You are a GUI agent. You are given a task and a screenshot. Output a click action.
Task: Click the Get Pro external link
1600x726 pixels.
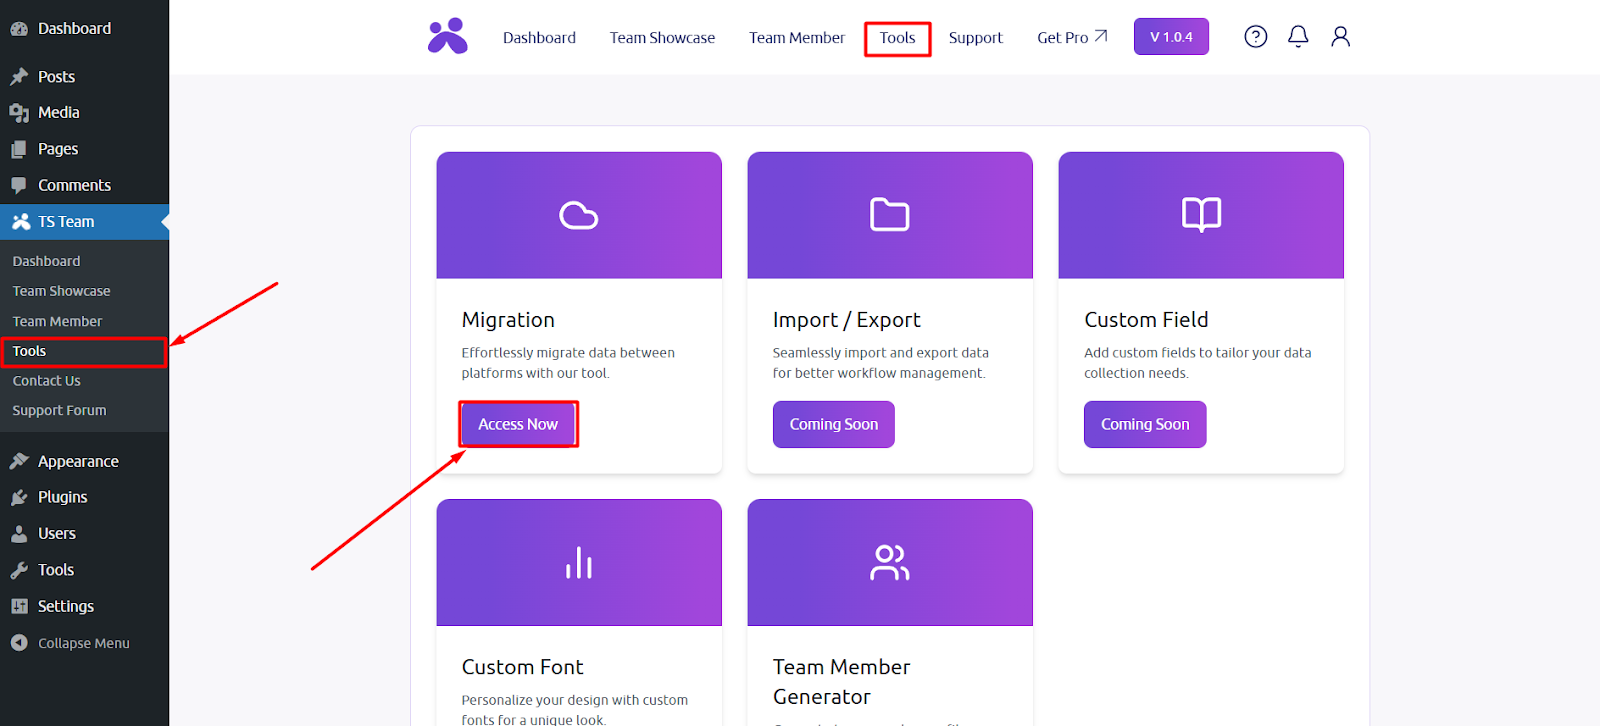point(1071,38)
